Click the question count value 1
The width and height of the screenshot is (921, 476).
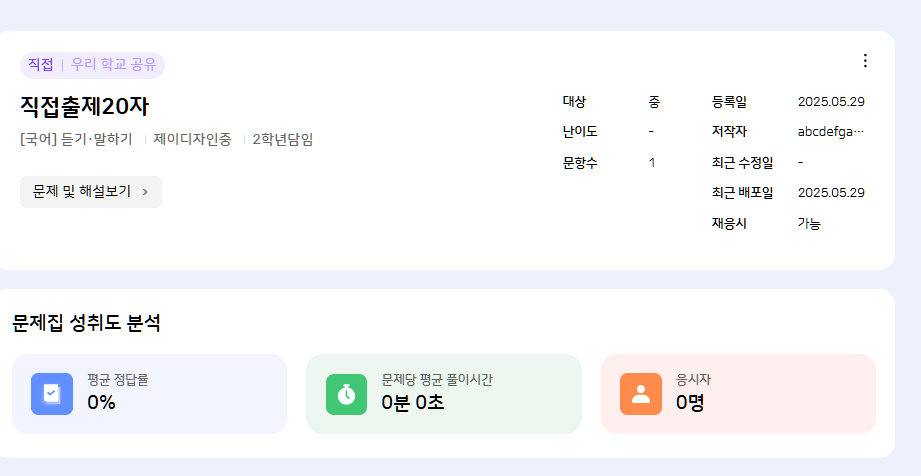(x=652, y=162)
